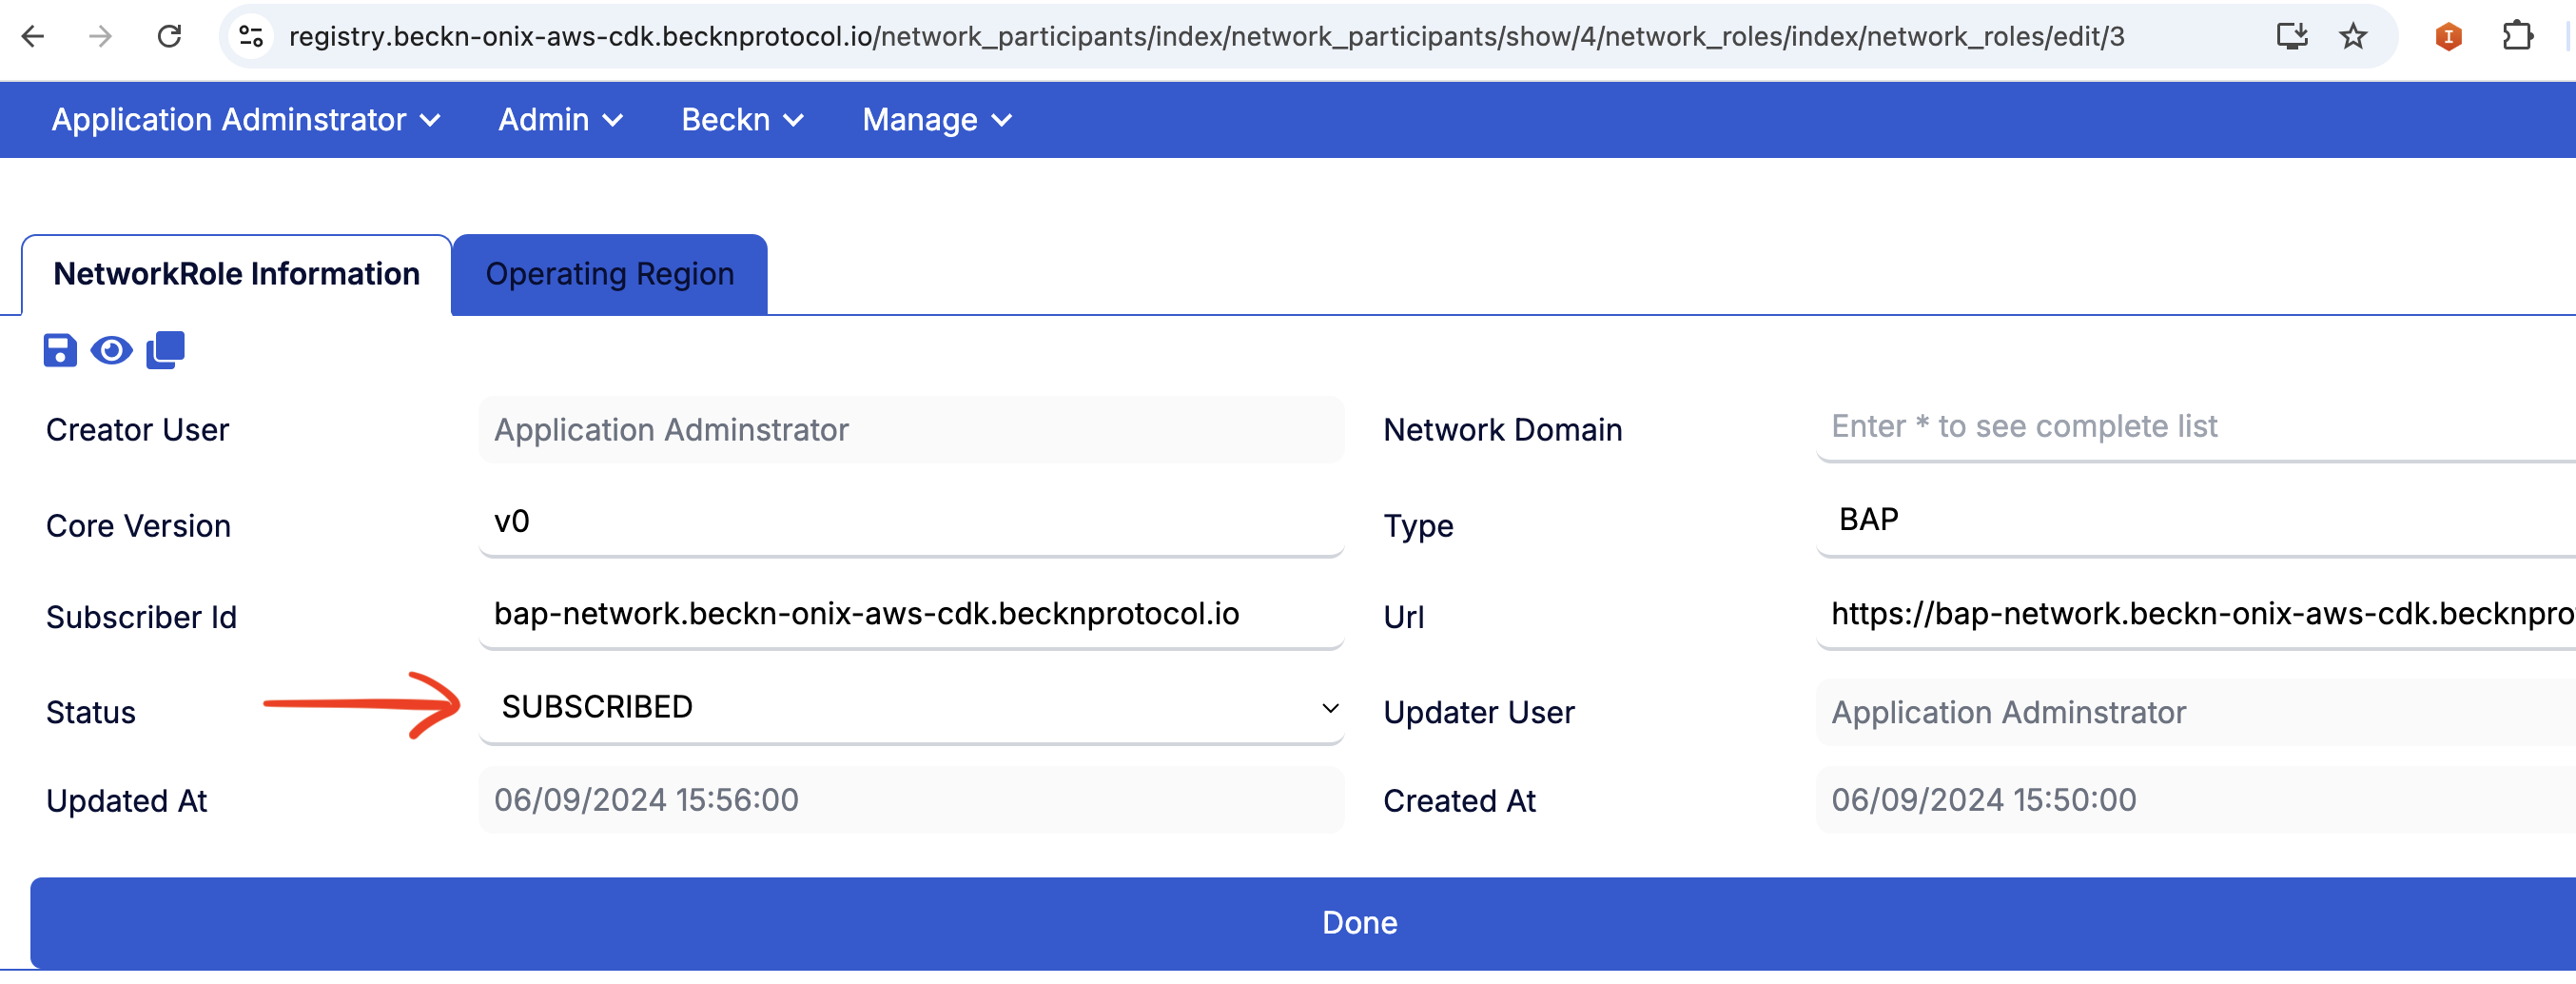Click the save floppy disk icon
This screenshot has width=2576, height=984.
59,351
